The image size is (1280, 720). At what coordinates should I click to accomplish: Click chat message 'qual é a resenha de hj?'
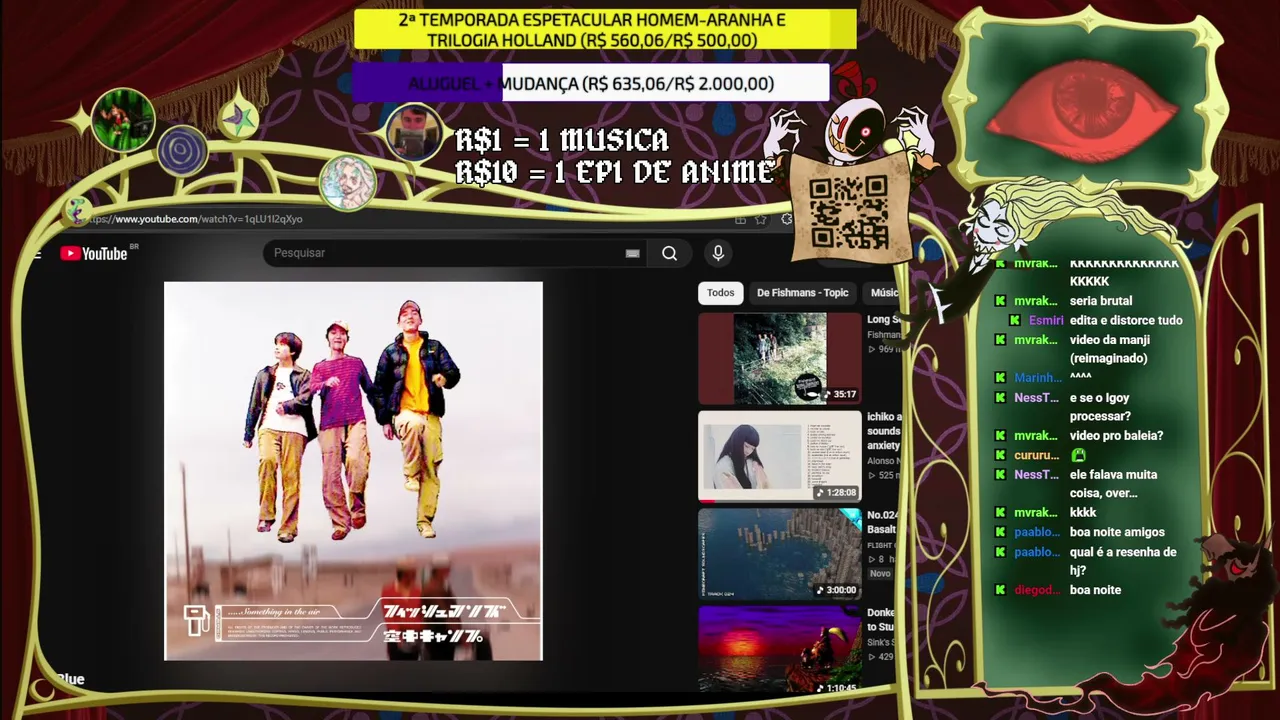tap(1123, 561)
